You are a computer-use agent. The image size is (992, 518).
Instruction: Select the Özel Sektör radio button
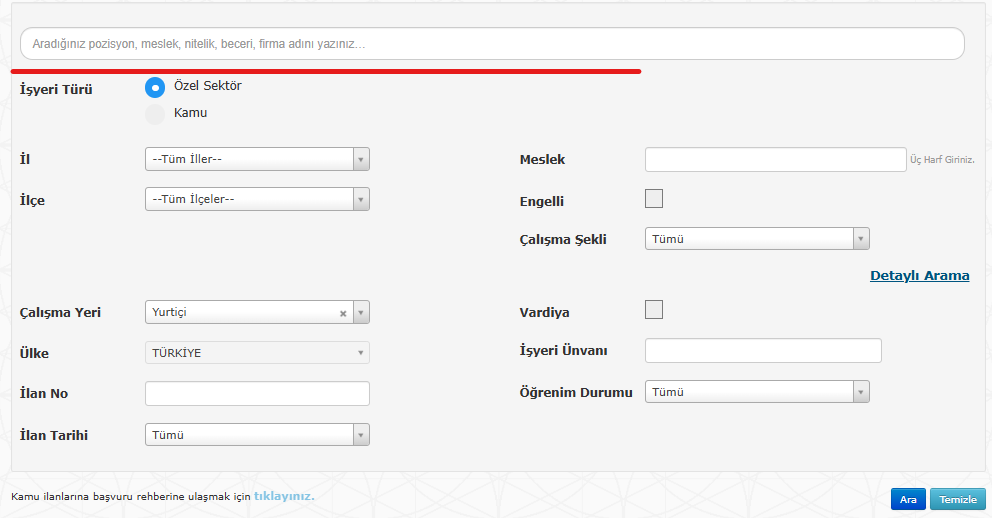tap(155, 87)
